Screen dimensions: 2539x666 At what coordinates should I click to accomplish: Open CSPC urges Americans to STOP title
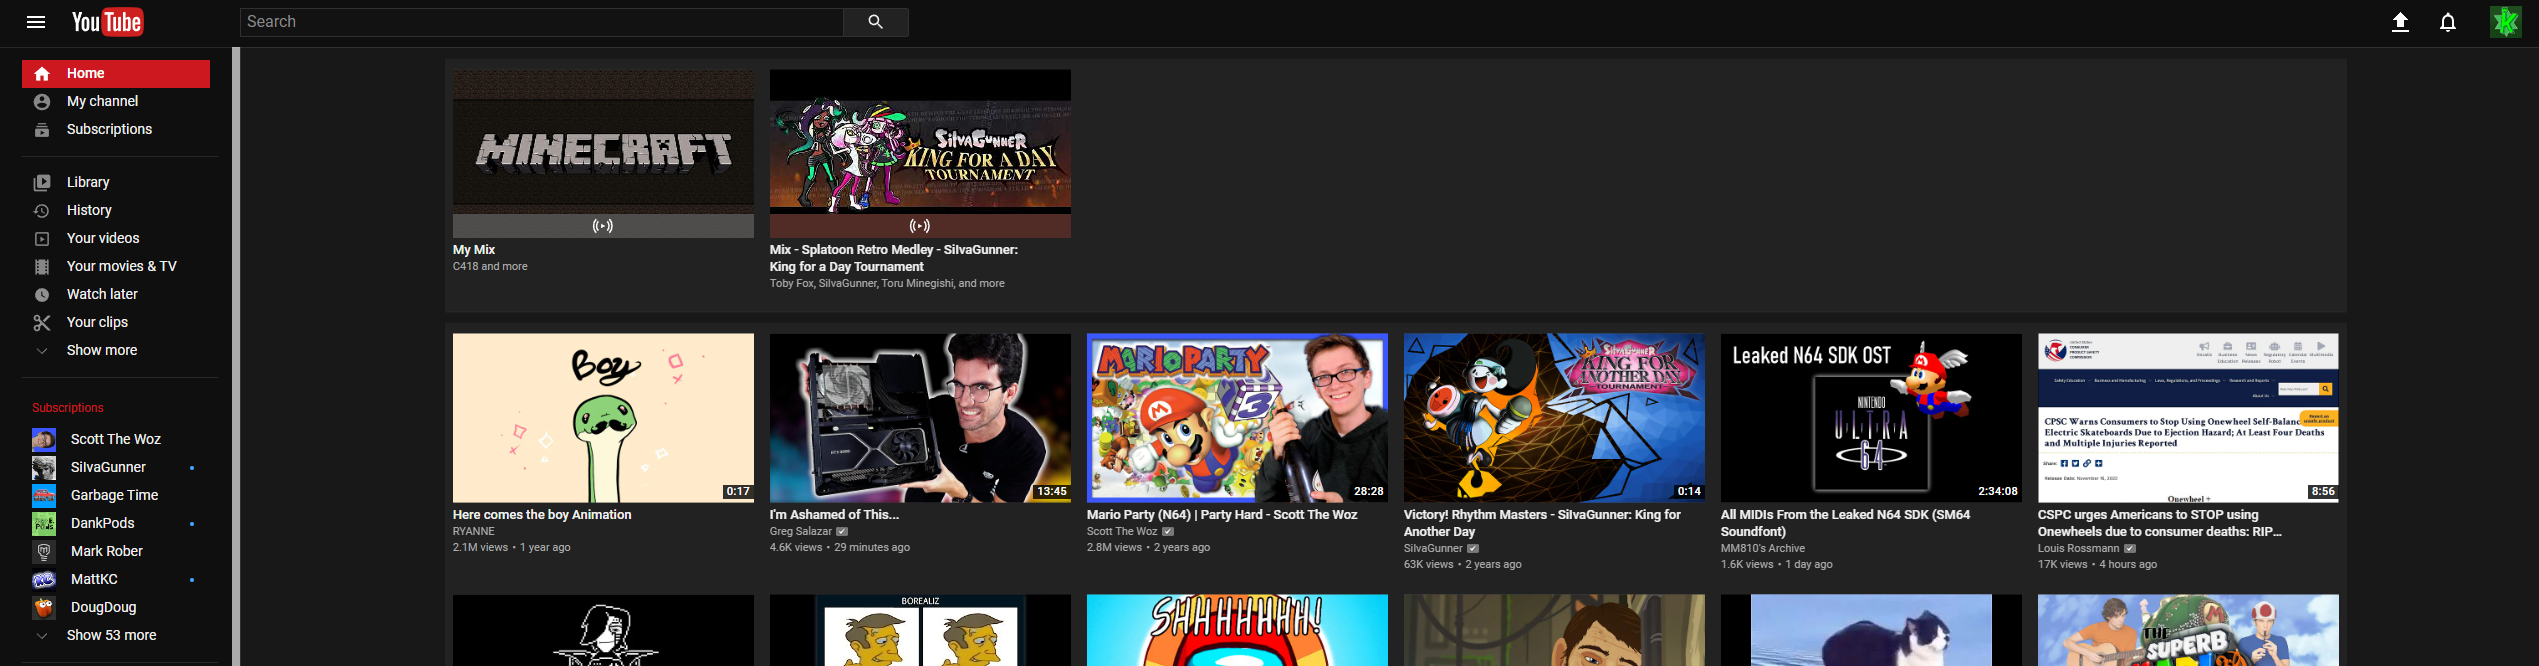click(x=2160, y=523)
